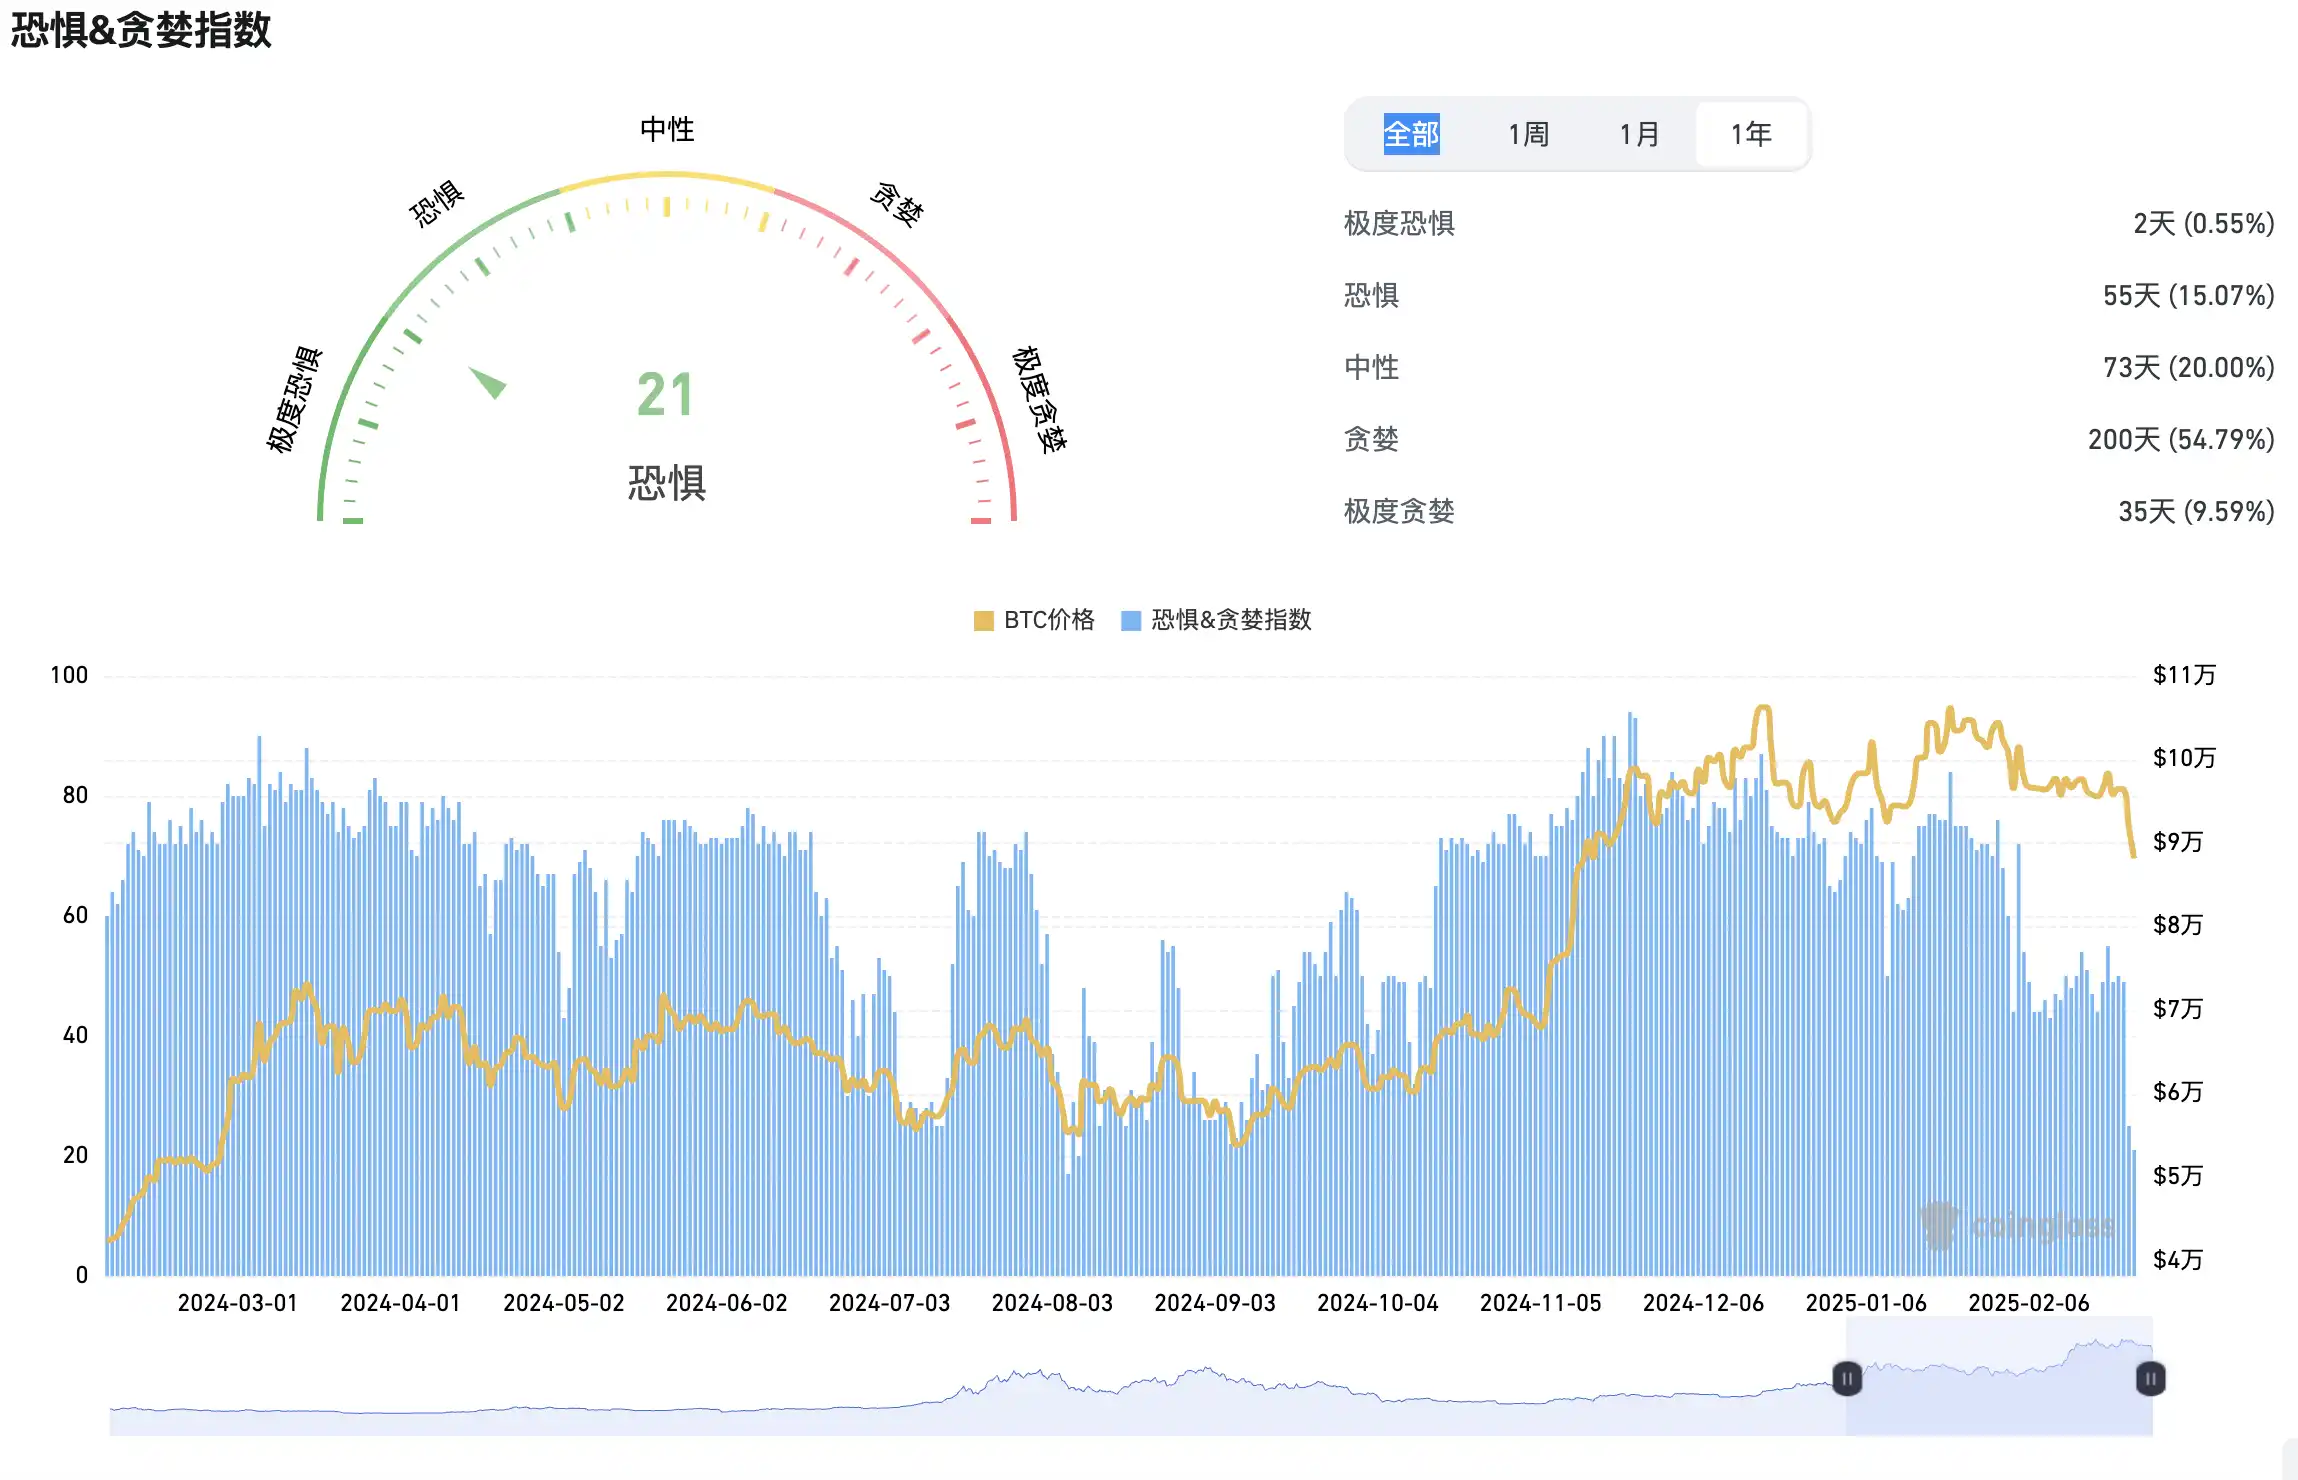Toggle BTC价格 legend yellow swatch
The height and width of the screenshot is (1480, 2298).
pyautogui.click(x=983, y=621)
